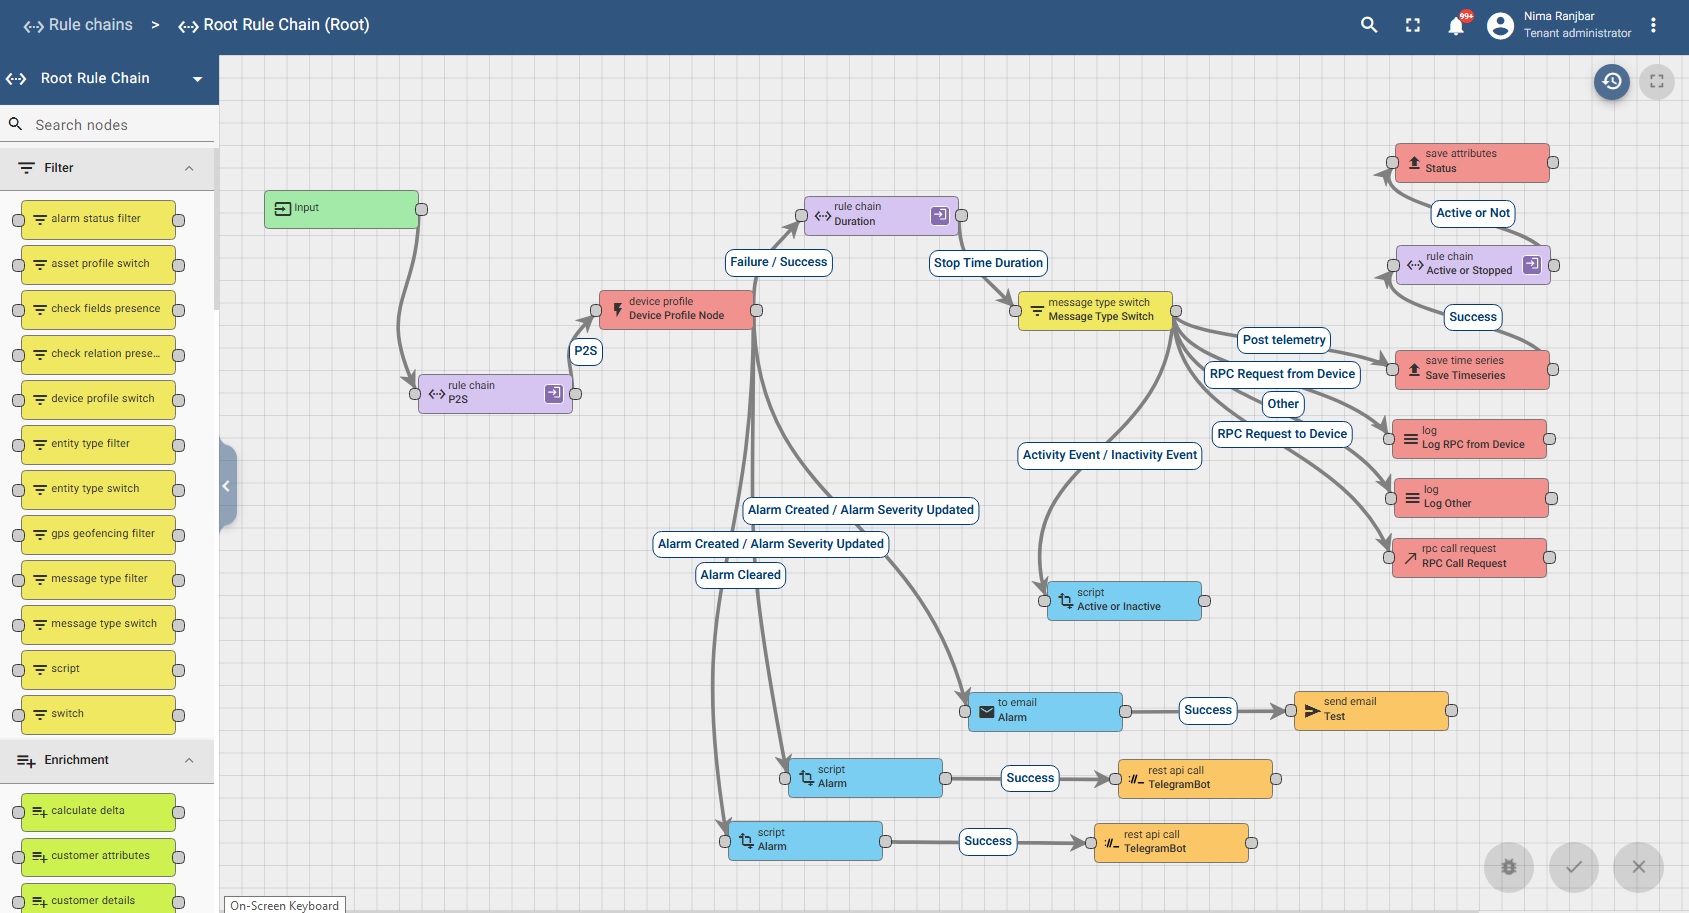The image size is (1689, 913).
Task: Click the debug bug icon button
Action: [x=1508, y=867]
